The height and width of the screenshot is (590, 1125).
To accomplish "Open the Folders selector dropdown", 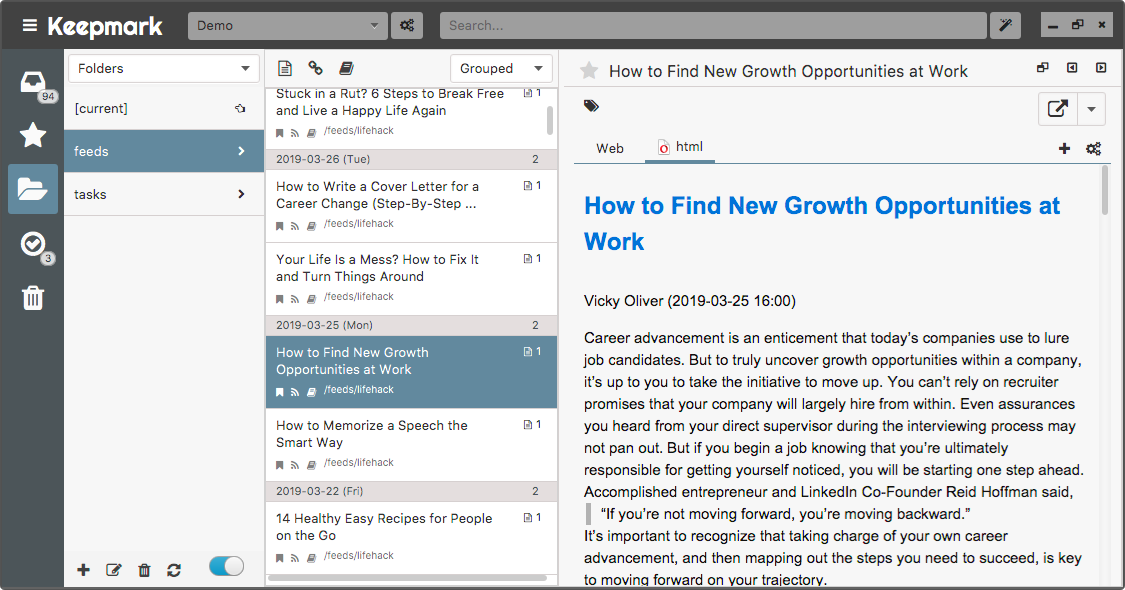I will 164,68.
